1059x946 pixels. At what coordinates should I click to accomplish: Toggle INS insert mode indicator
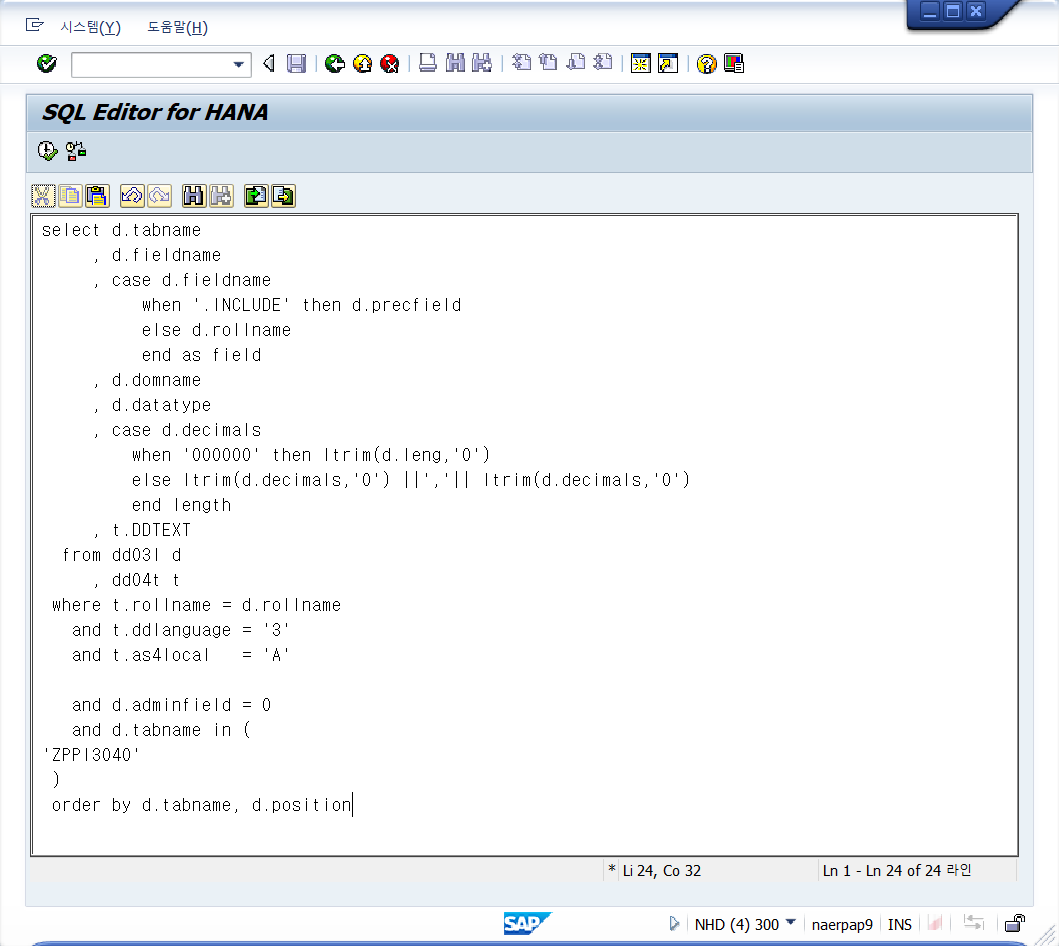click(x=900, y=924)
